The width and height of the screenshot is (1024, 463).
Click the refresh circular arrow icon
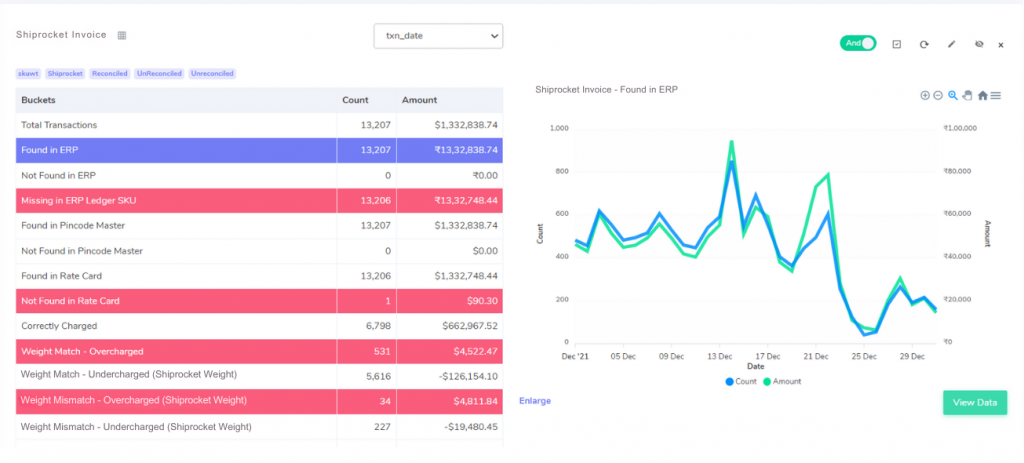click(924, 44)
